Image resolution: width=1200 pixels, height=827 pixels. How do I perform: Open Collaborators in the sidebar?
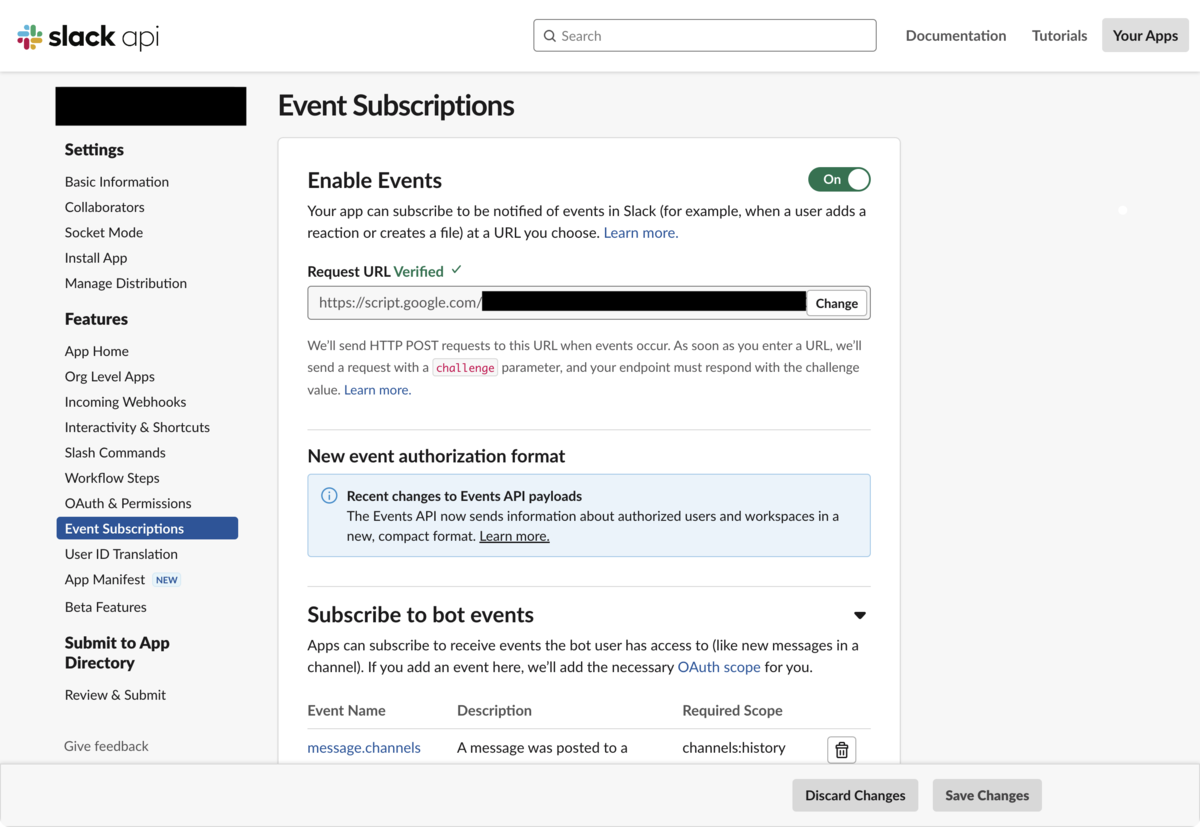tap(105, 207)
